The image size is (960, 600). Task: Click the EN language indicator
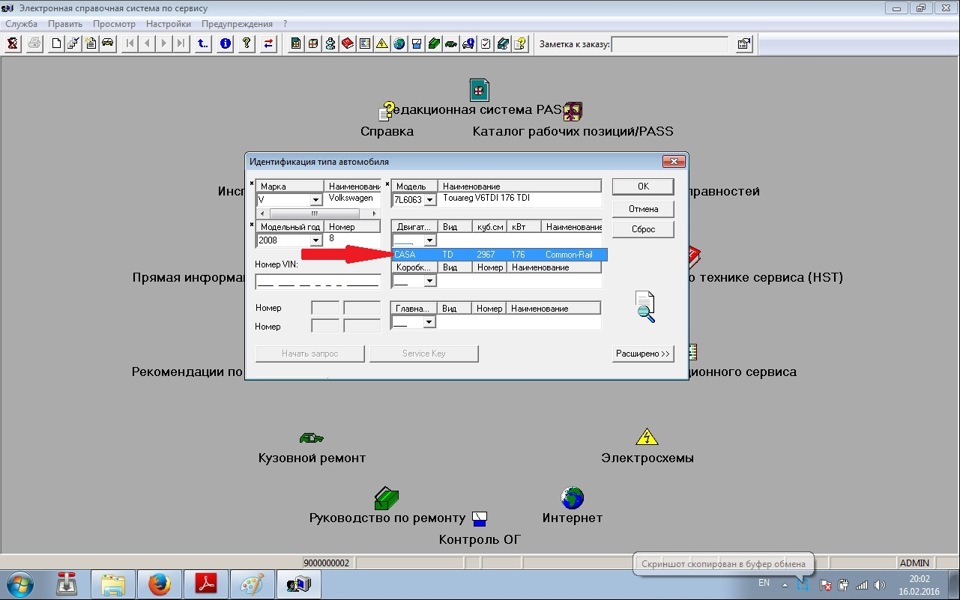(x=763, y=583)
